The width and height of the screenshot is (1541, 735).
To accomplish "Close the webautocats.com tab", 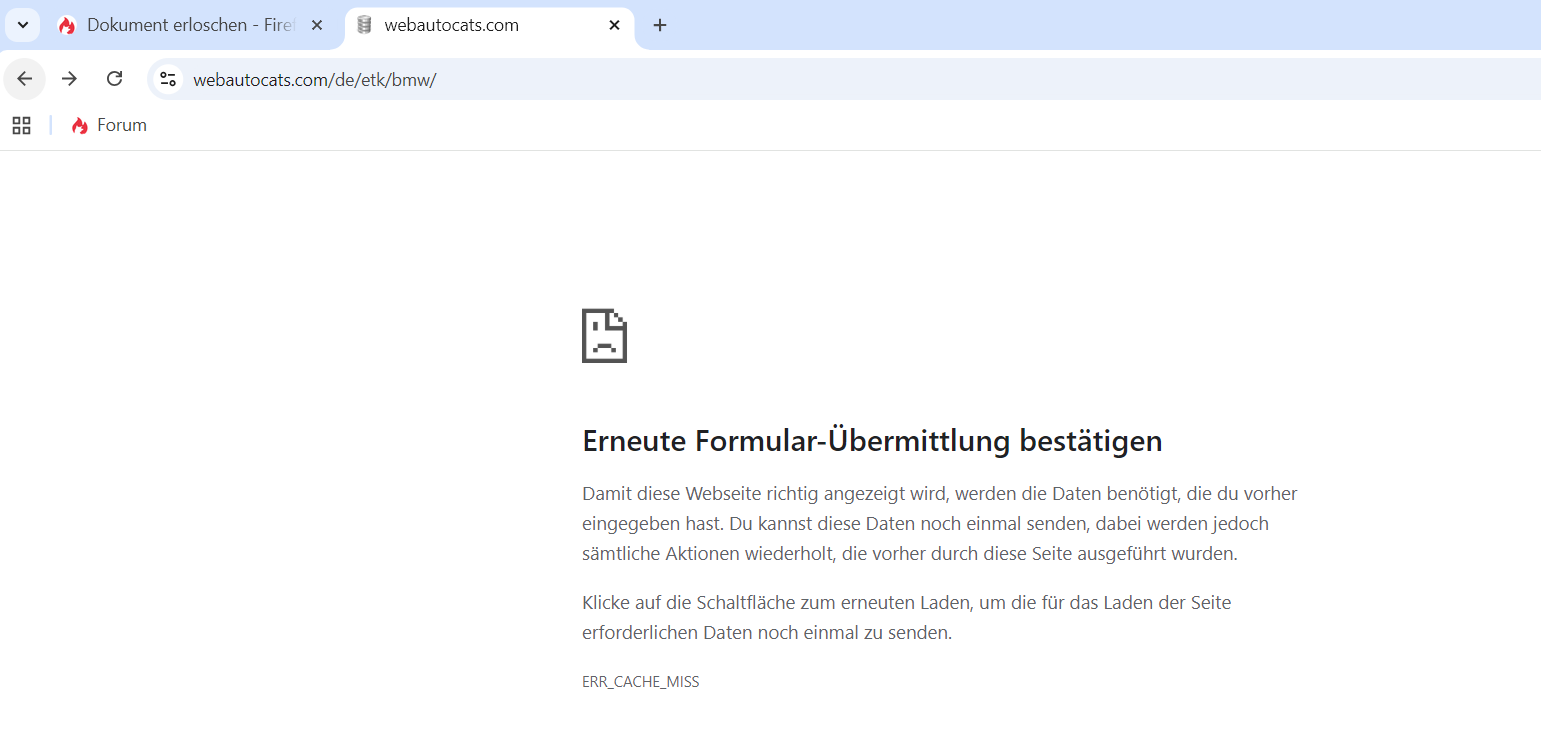I will pyautogui.click(x=615, y=25).
